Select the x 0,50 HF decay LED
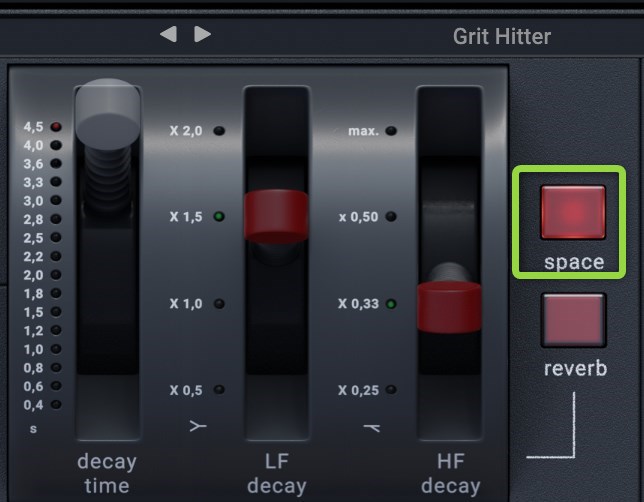Image resolution: width=644 pixels, height=502 pixels. tap(391, 216)
